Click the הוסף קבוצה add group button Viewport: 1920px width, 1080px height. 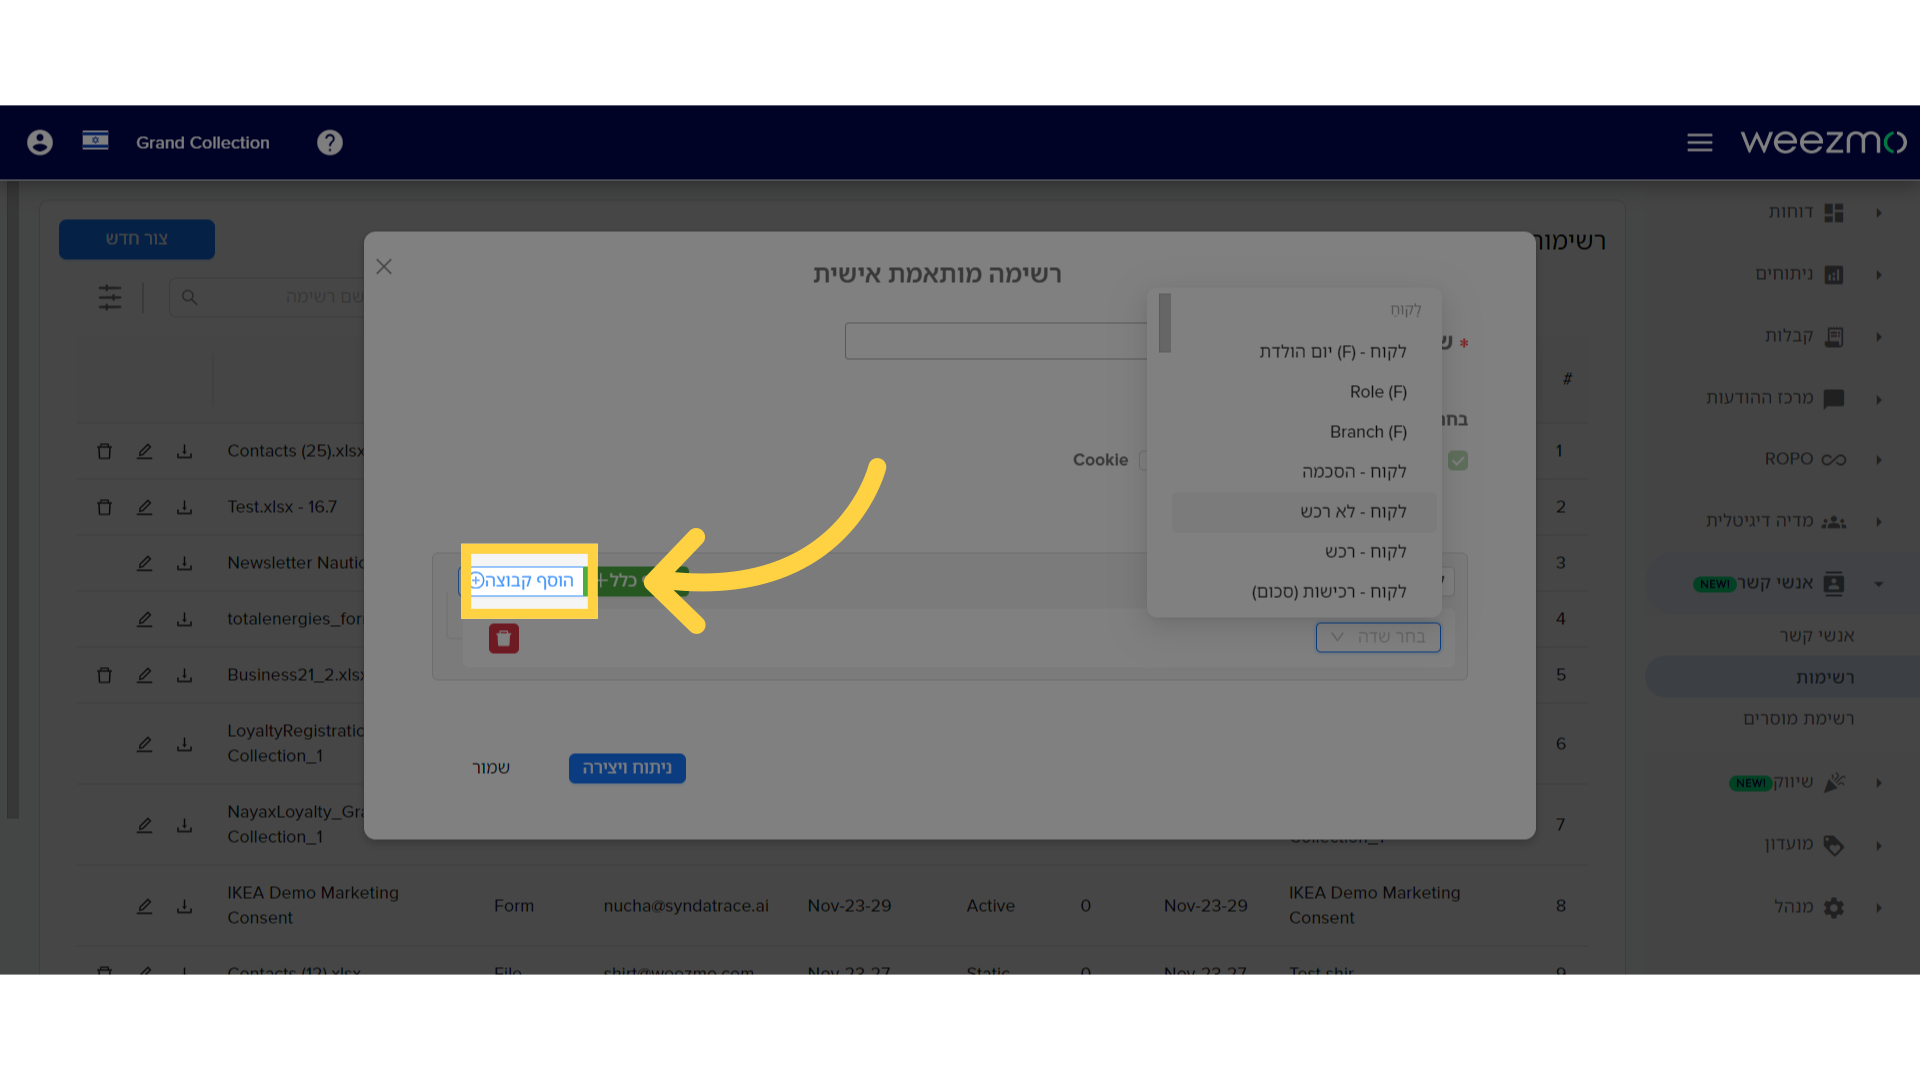tap(523, 581)
